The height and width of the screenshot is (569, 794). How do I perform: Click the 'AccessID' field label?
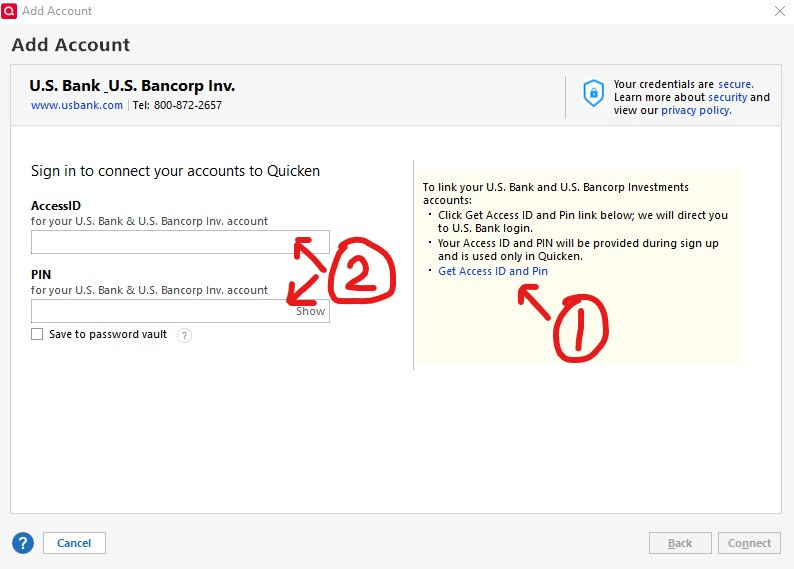[56, 206]
